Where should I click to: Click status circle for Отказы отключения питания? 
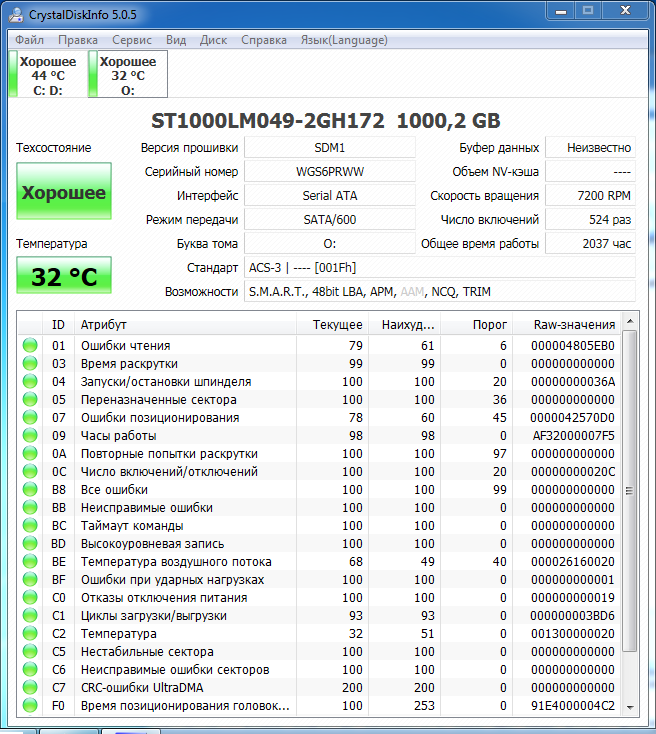click(30, 597)
